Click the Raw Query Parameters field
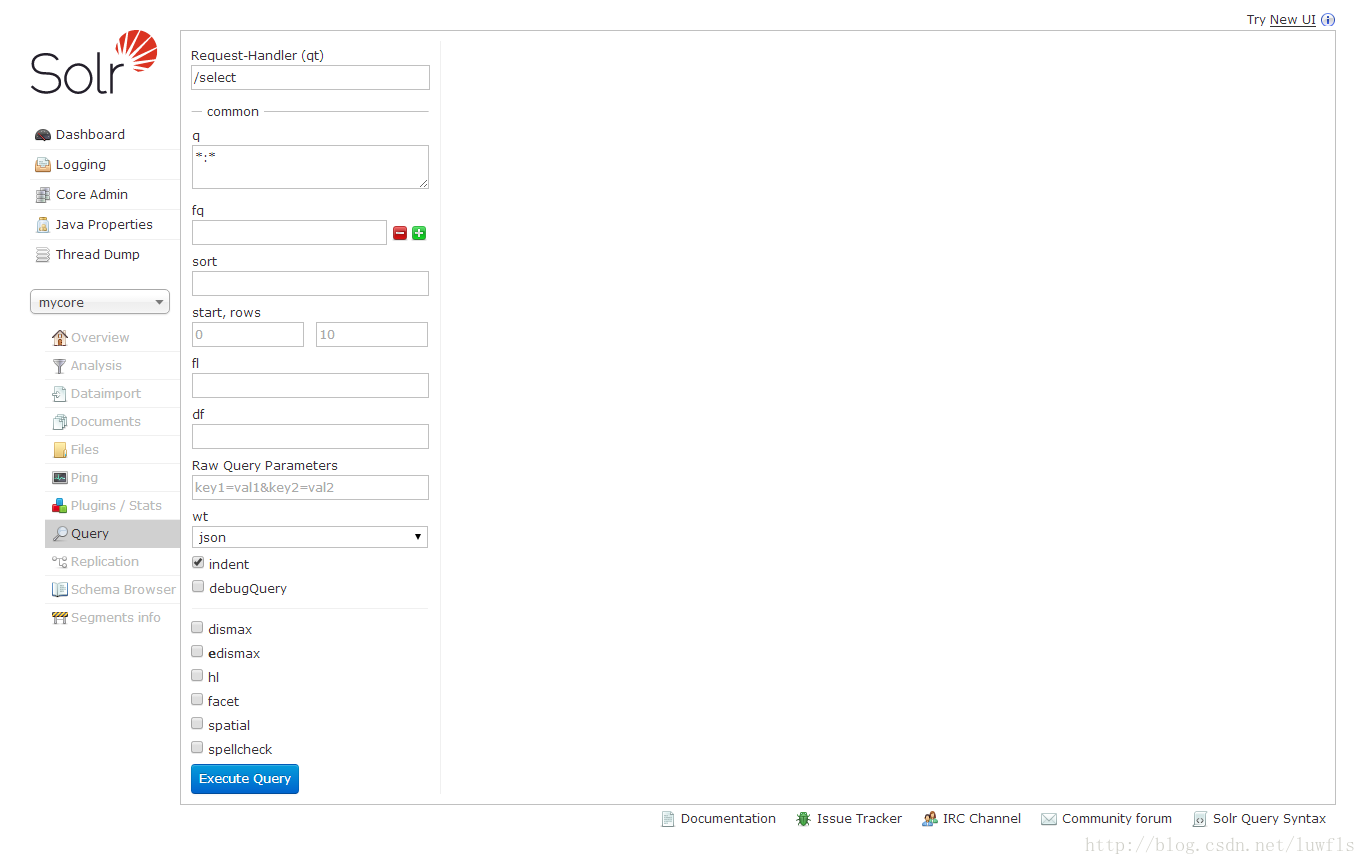 click(310, 488)
